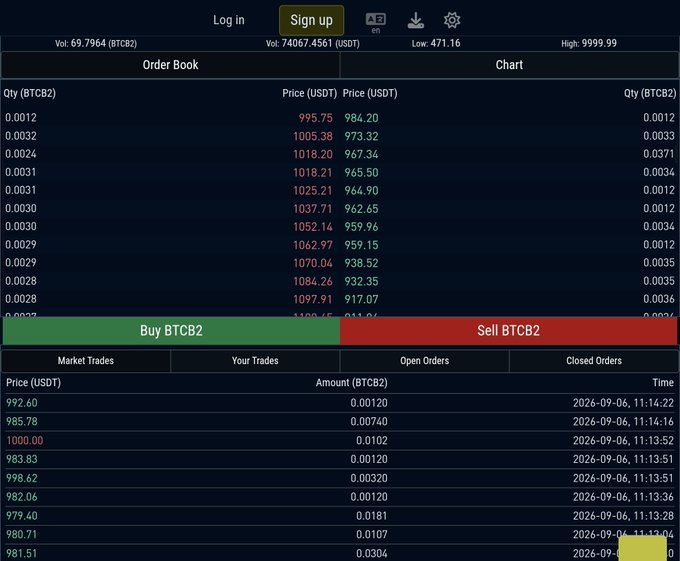Select ask price 1062.97
The width and height of the screenshot is (680, 561).
(x=313, y=245)
